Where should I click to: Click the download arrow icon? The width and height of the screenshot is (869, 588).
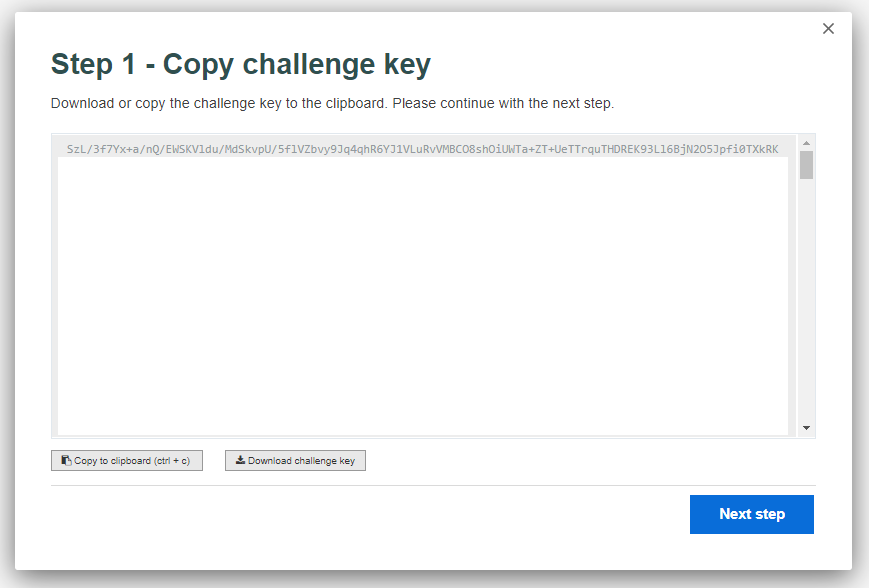tap(240, 460)
